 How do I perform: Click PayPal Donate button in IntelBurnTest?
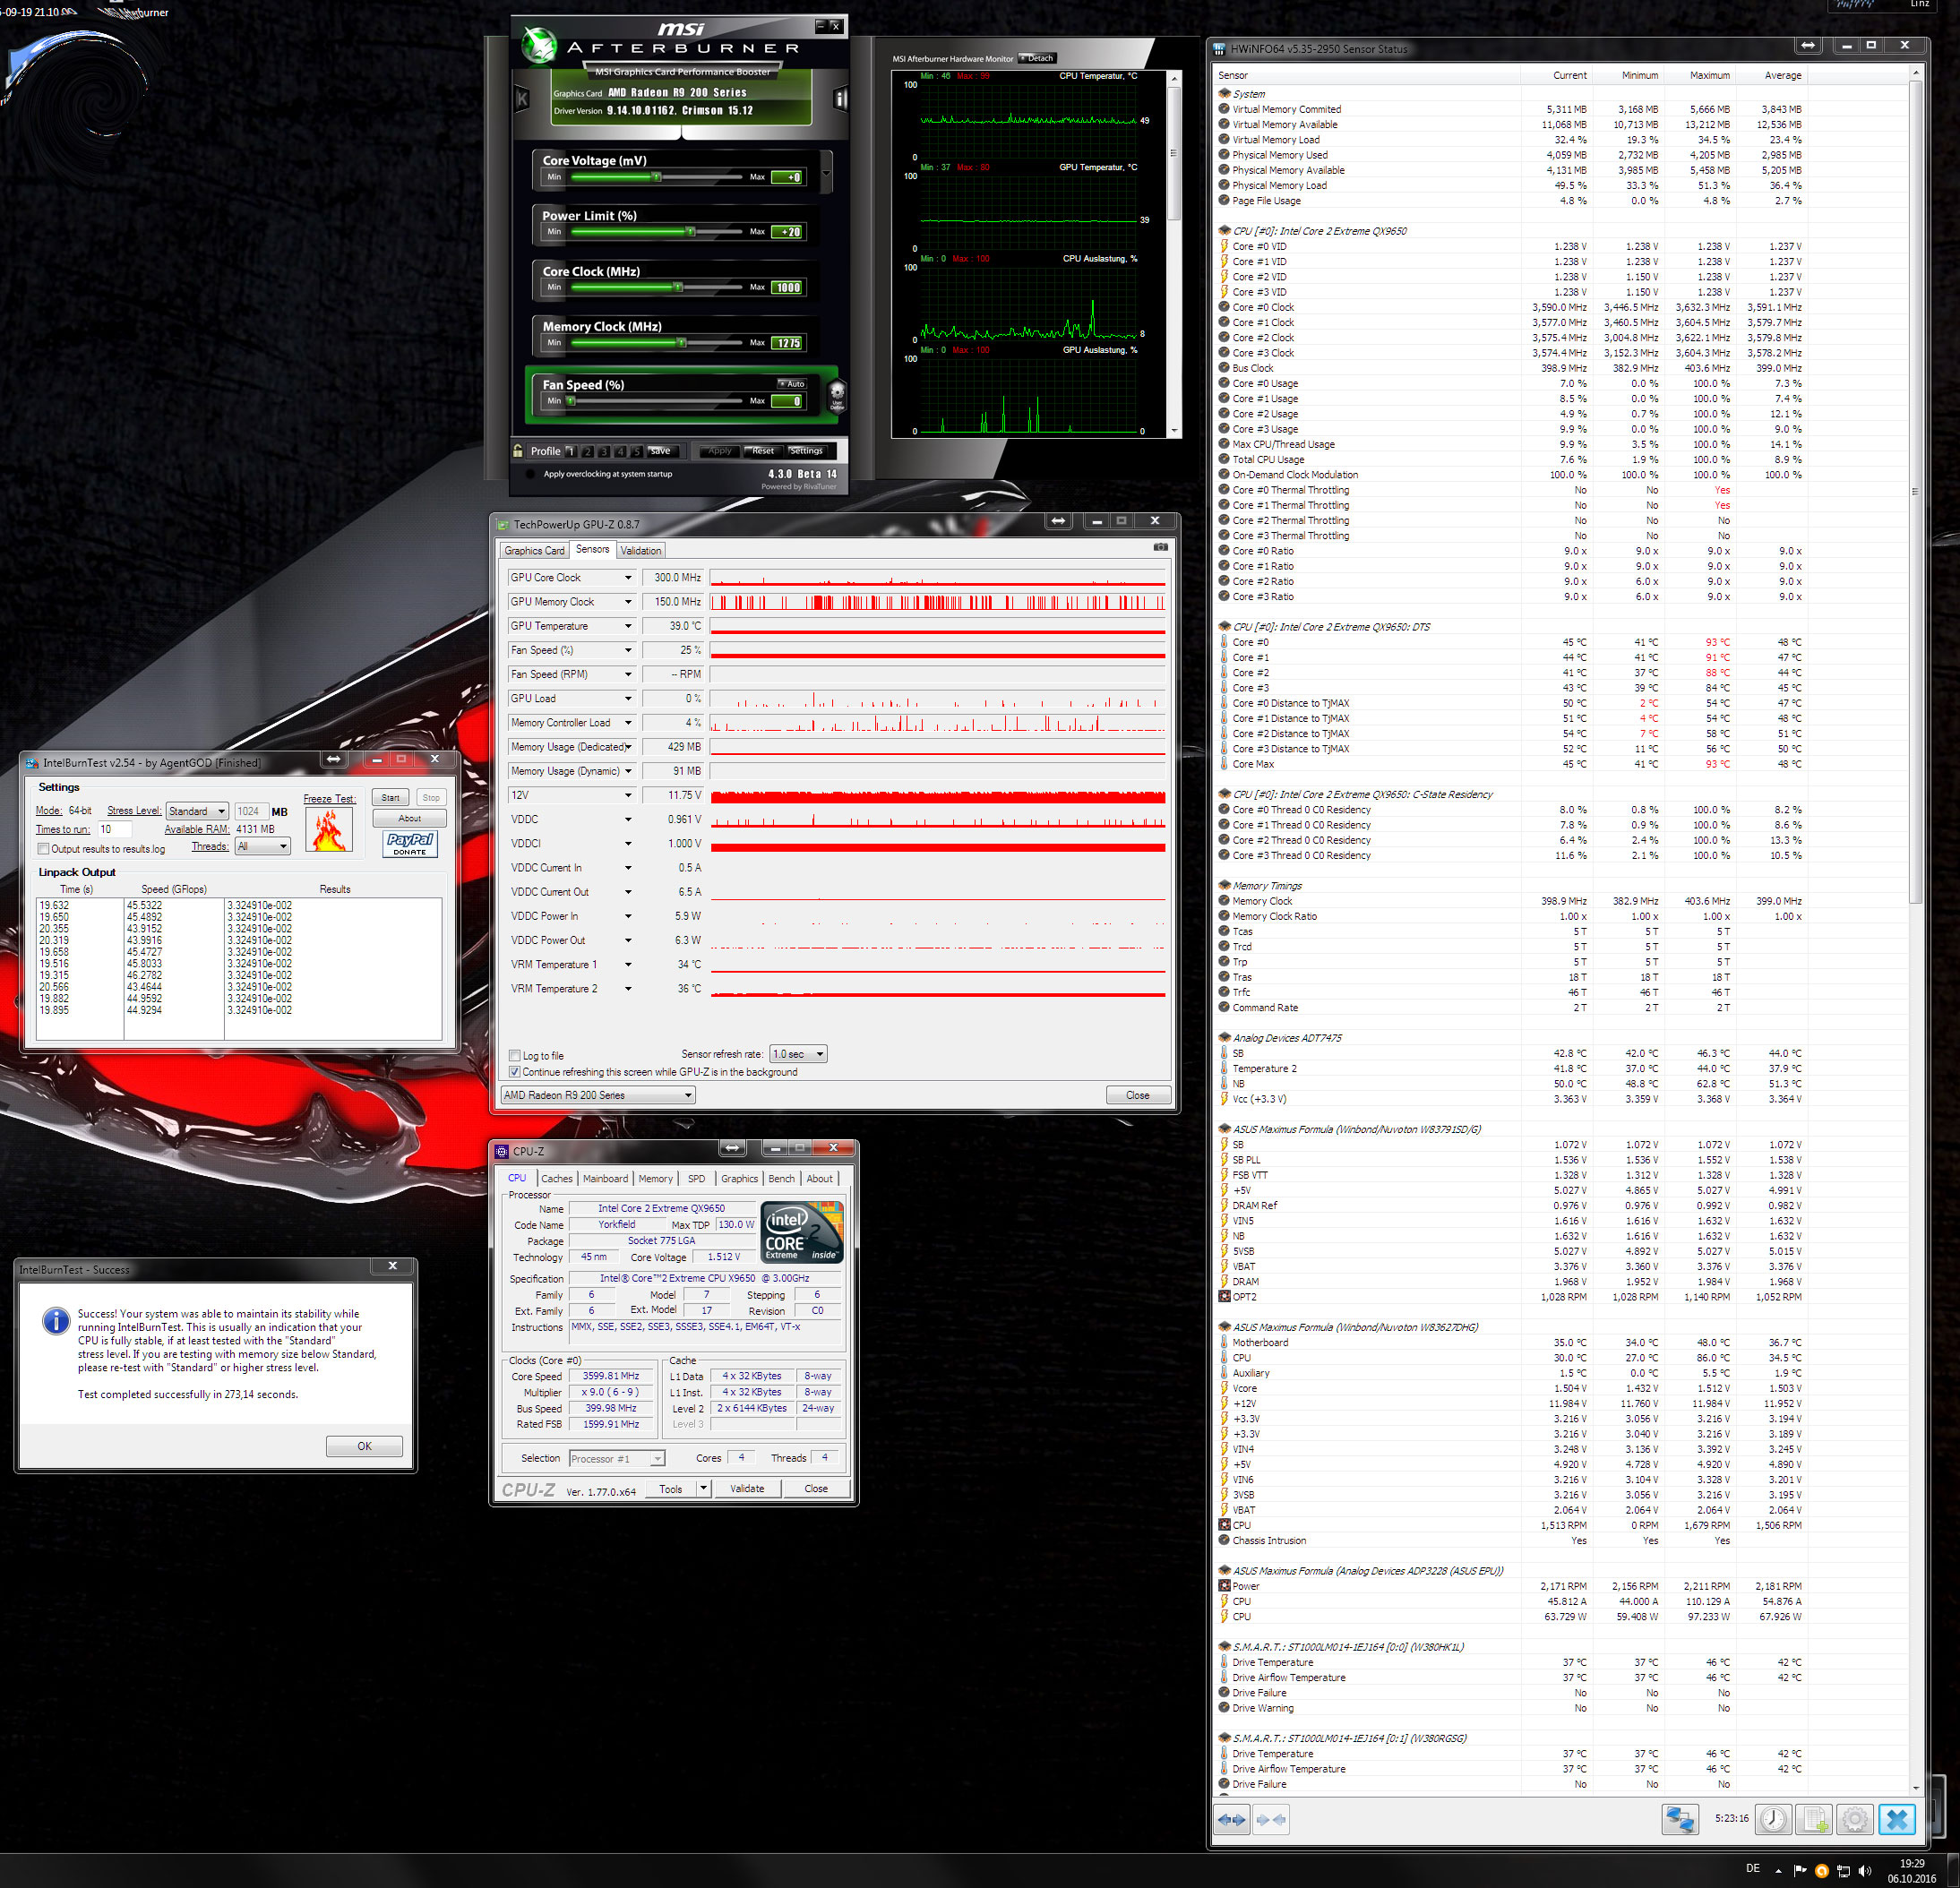[410, 844]
